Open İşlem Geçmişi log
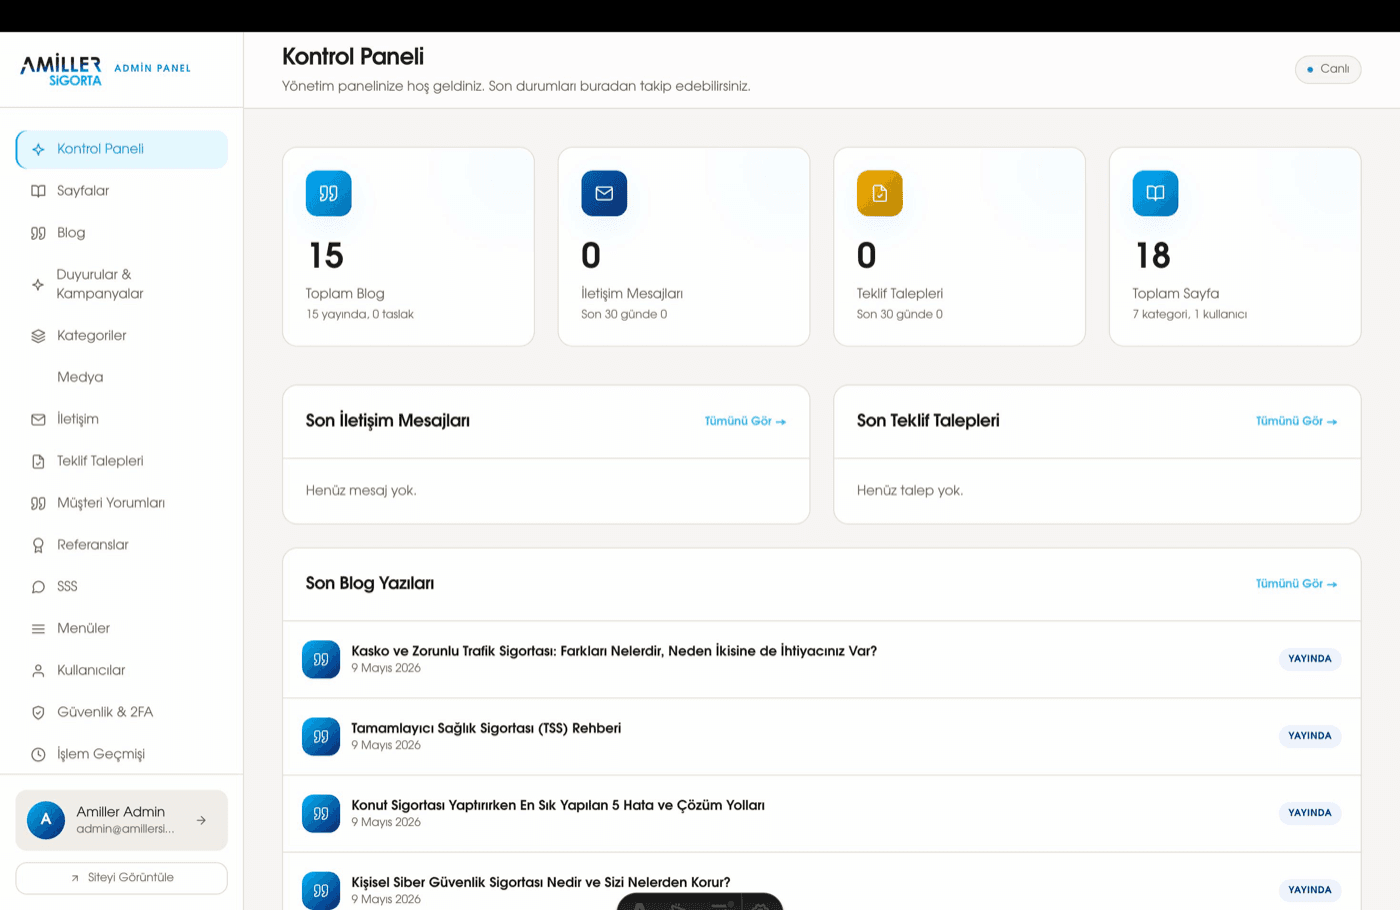The width and height of the screenshot is (1400, 910). coord(122,755)
